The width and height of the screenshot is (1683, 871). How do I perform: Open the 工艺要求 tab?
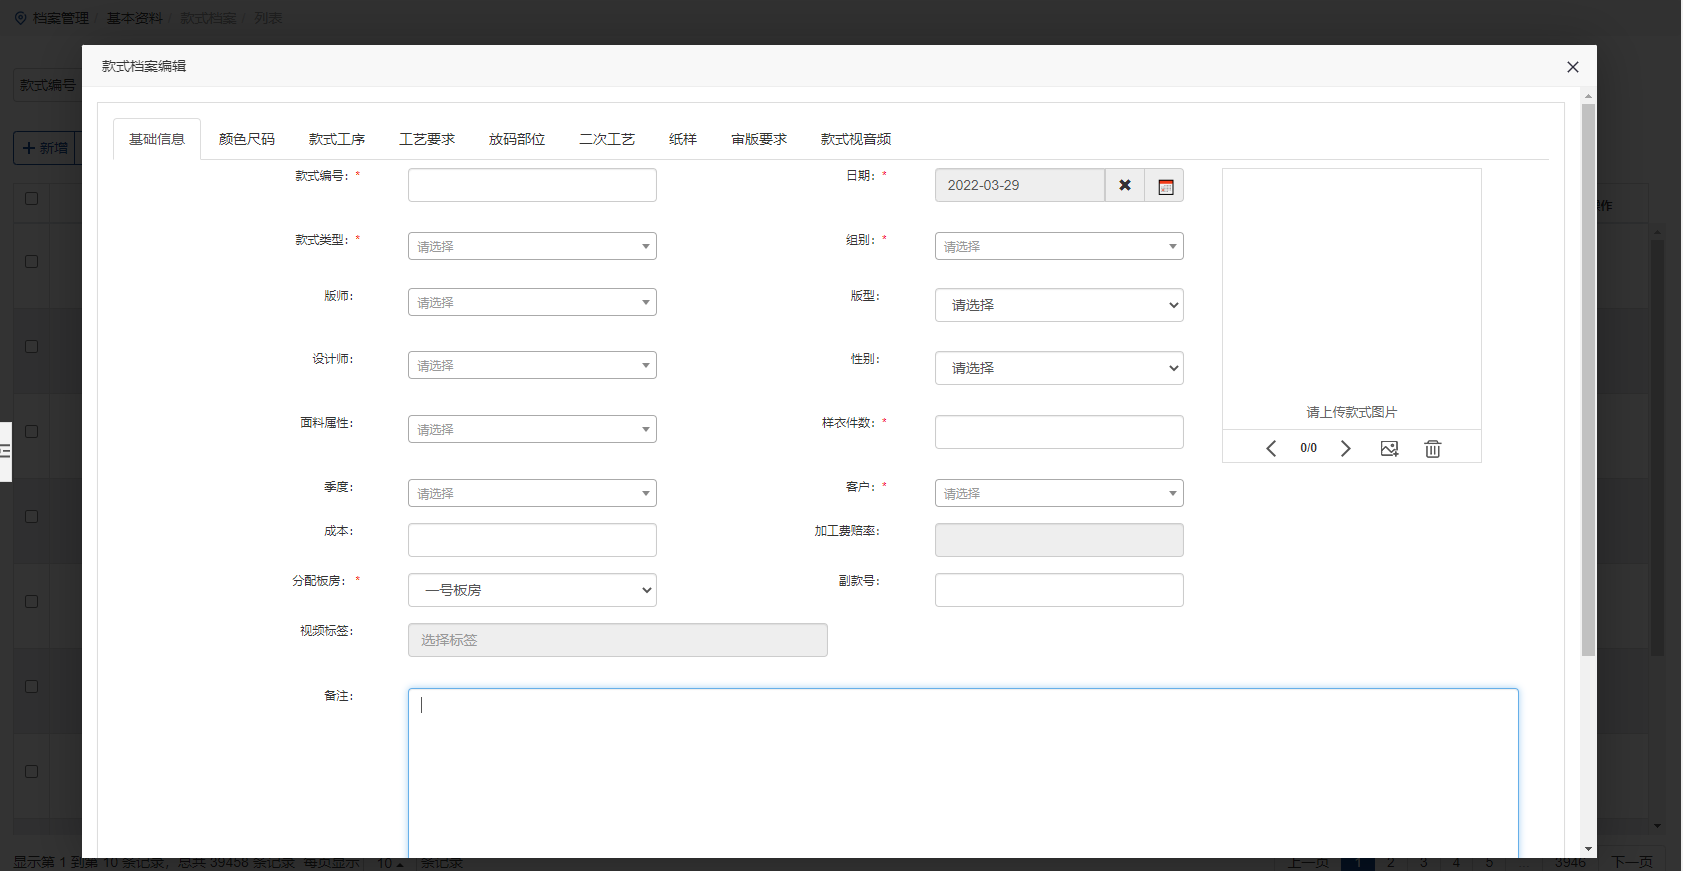coord(427,139)
